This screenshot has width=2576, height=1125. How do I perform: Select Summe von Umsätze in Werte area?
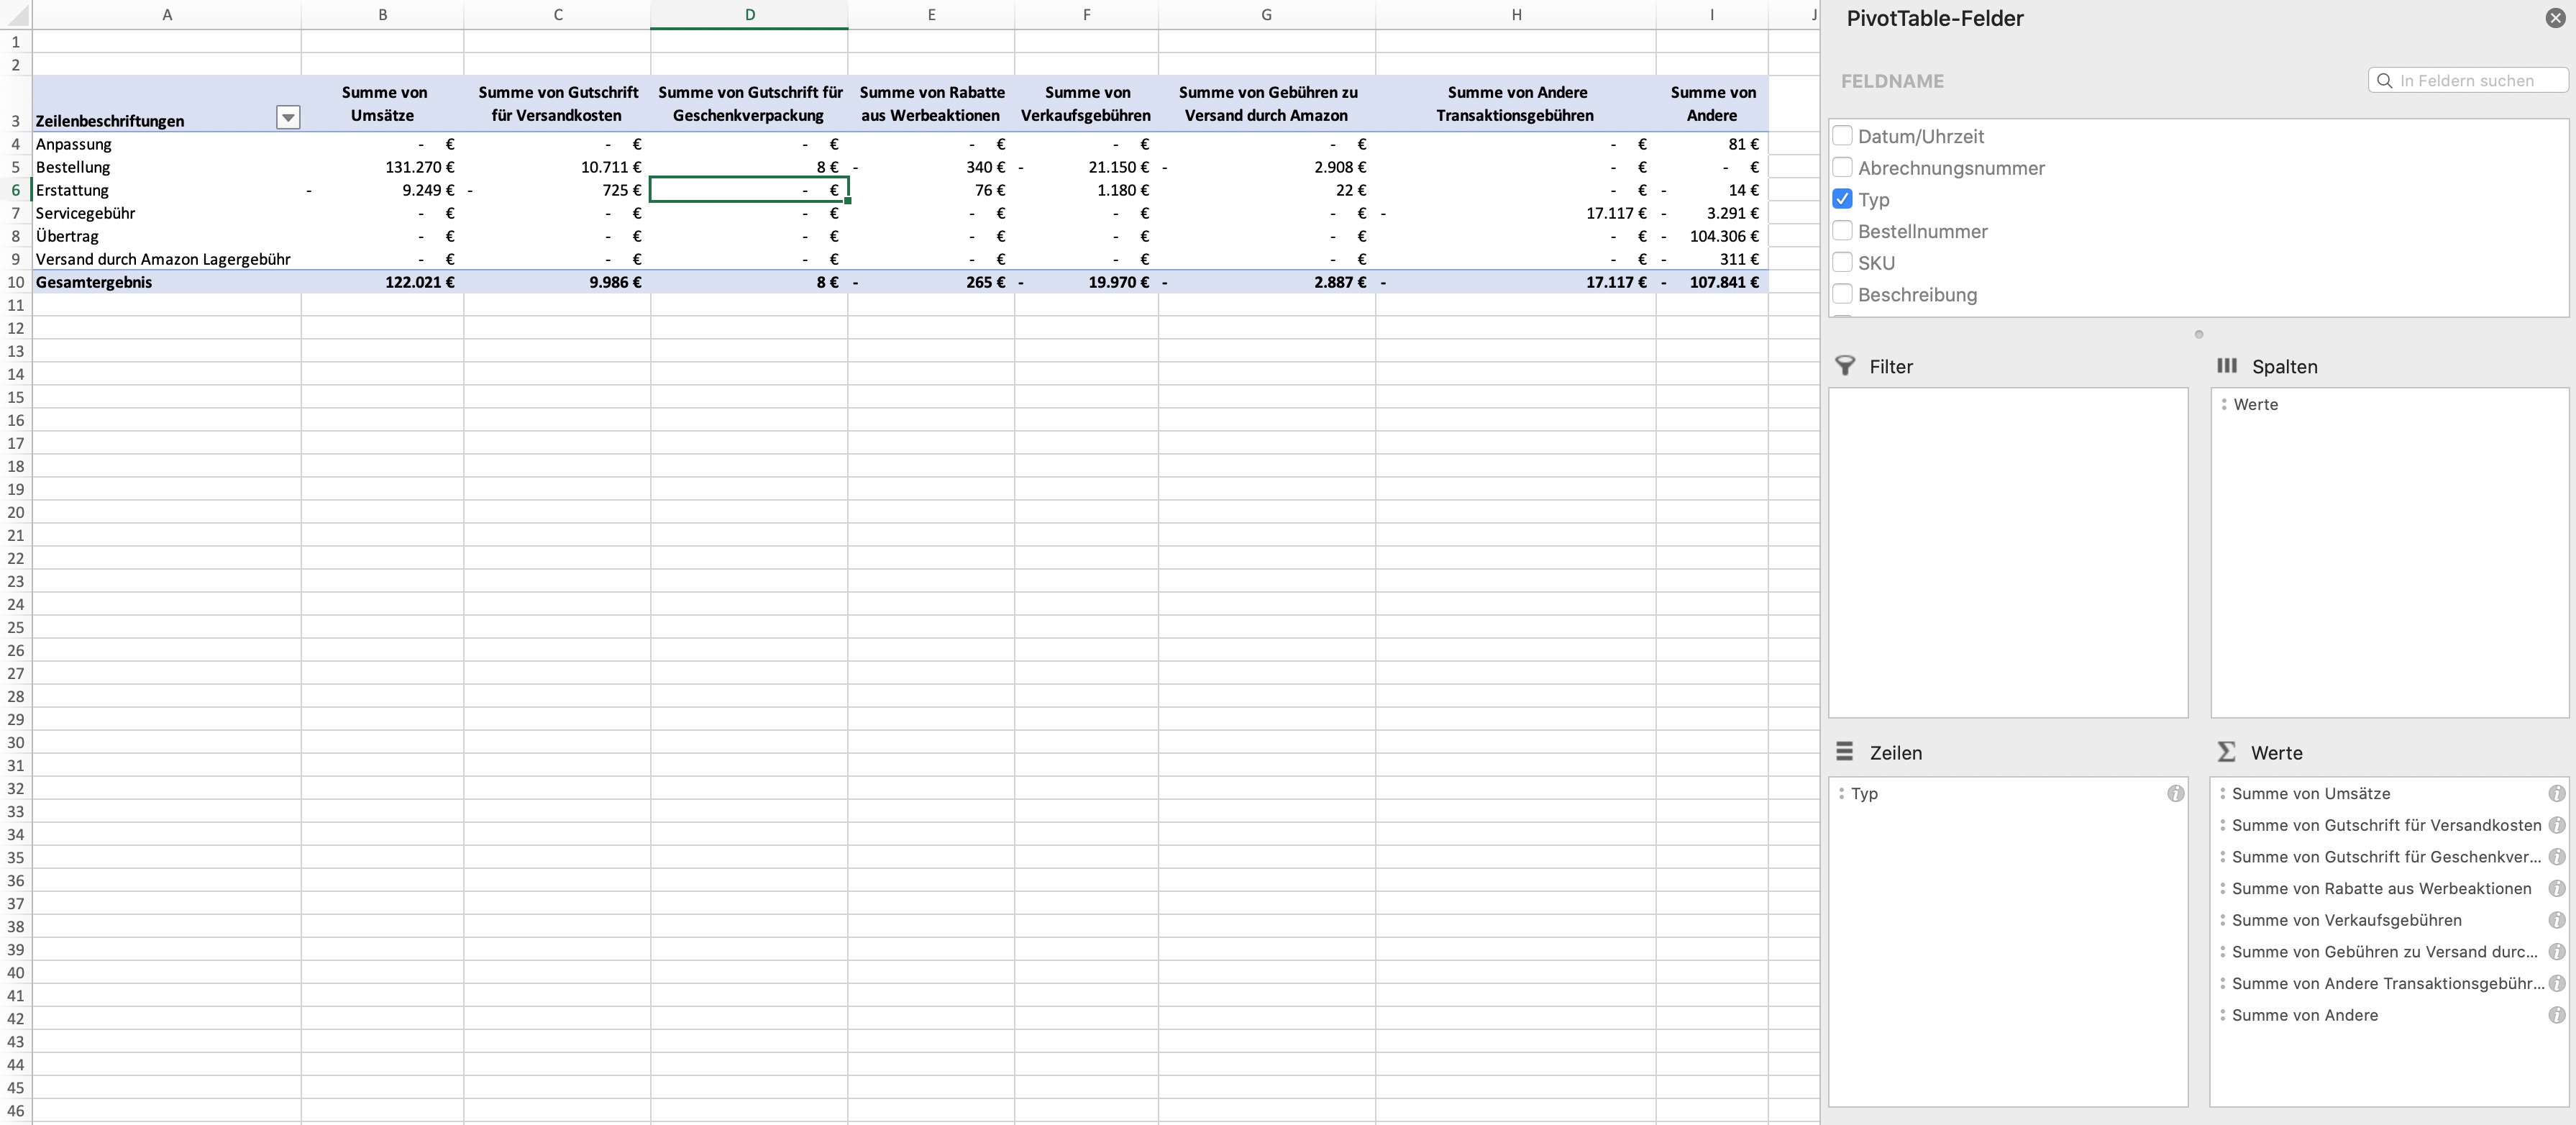point(2310,793)
